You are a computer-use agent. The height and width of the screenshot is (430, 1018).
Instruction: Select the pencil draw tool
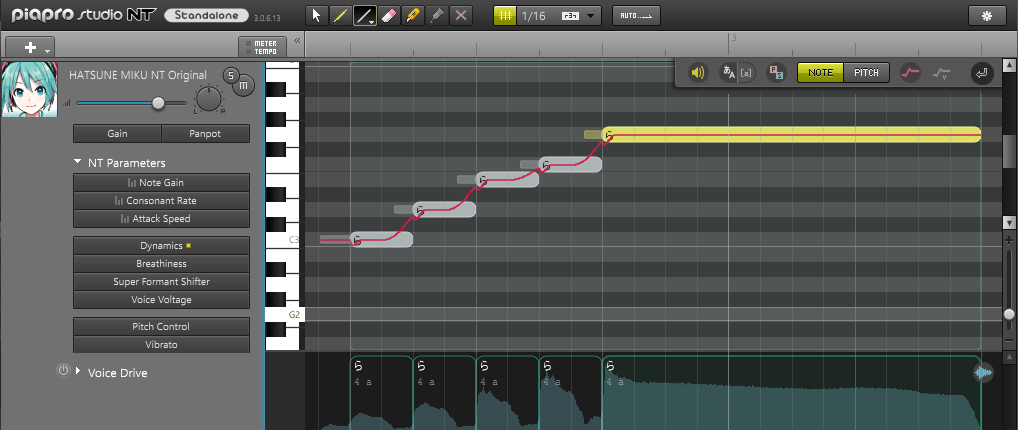[x=340, y=15]
